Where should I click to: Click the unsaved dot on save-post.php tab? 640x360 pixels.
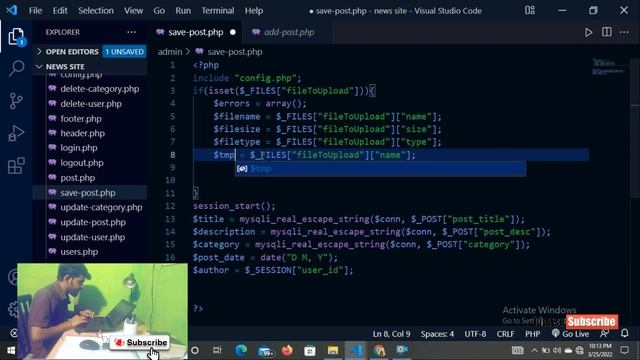pos(233,32)
